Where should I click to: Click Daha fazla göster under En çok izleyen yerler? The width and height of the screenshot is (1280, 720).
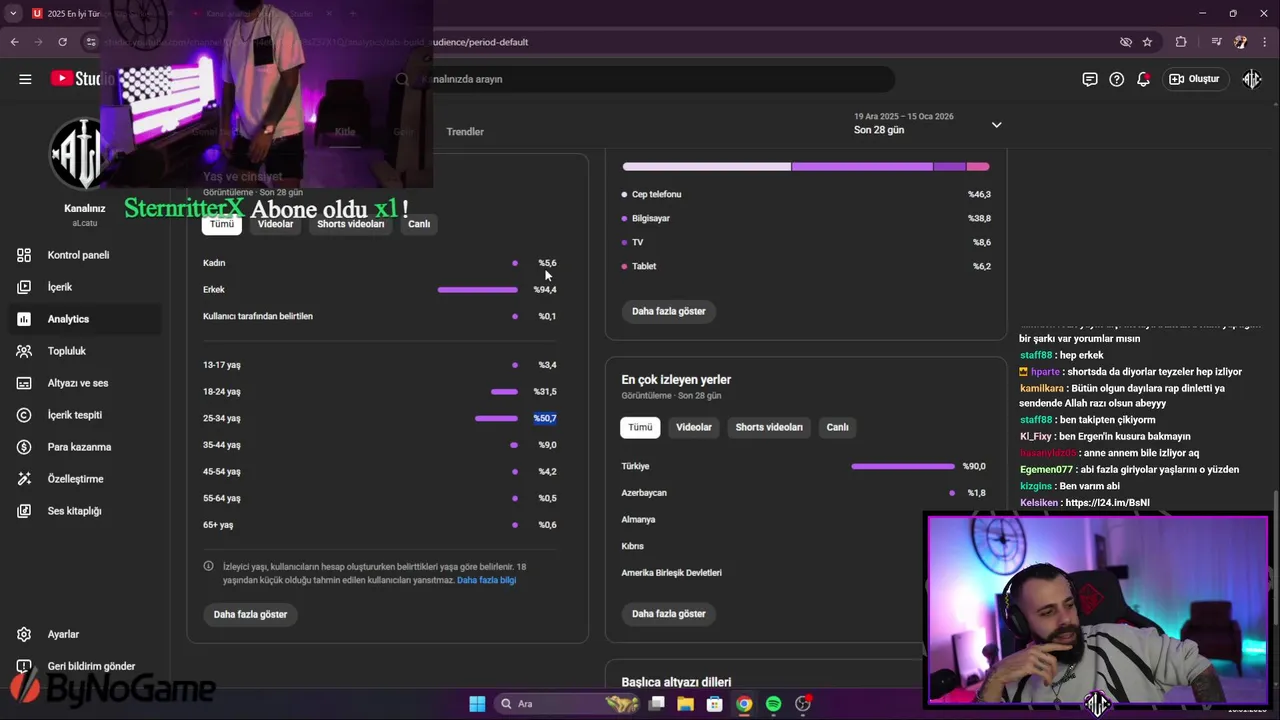coord(669,614)
